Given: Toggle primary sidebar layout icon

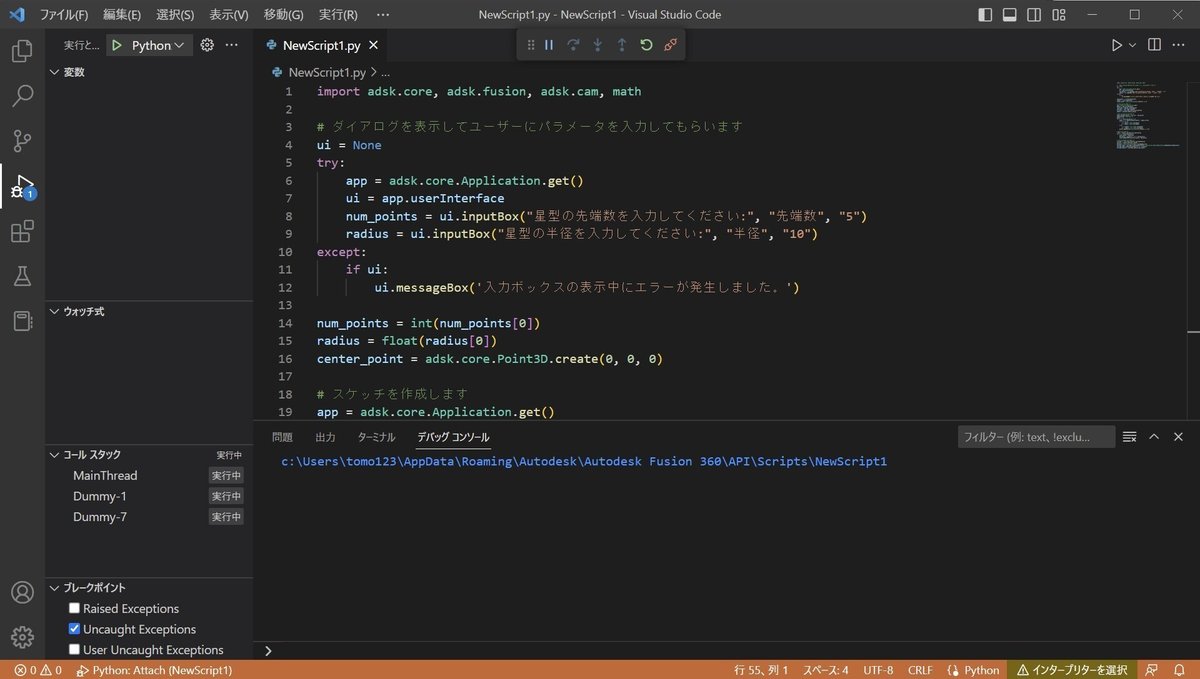Looking at the screenshot, I should [x=985, y=15].
